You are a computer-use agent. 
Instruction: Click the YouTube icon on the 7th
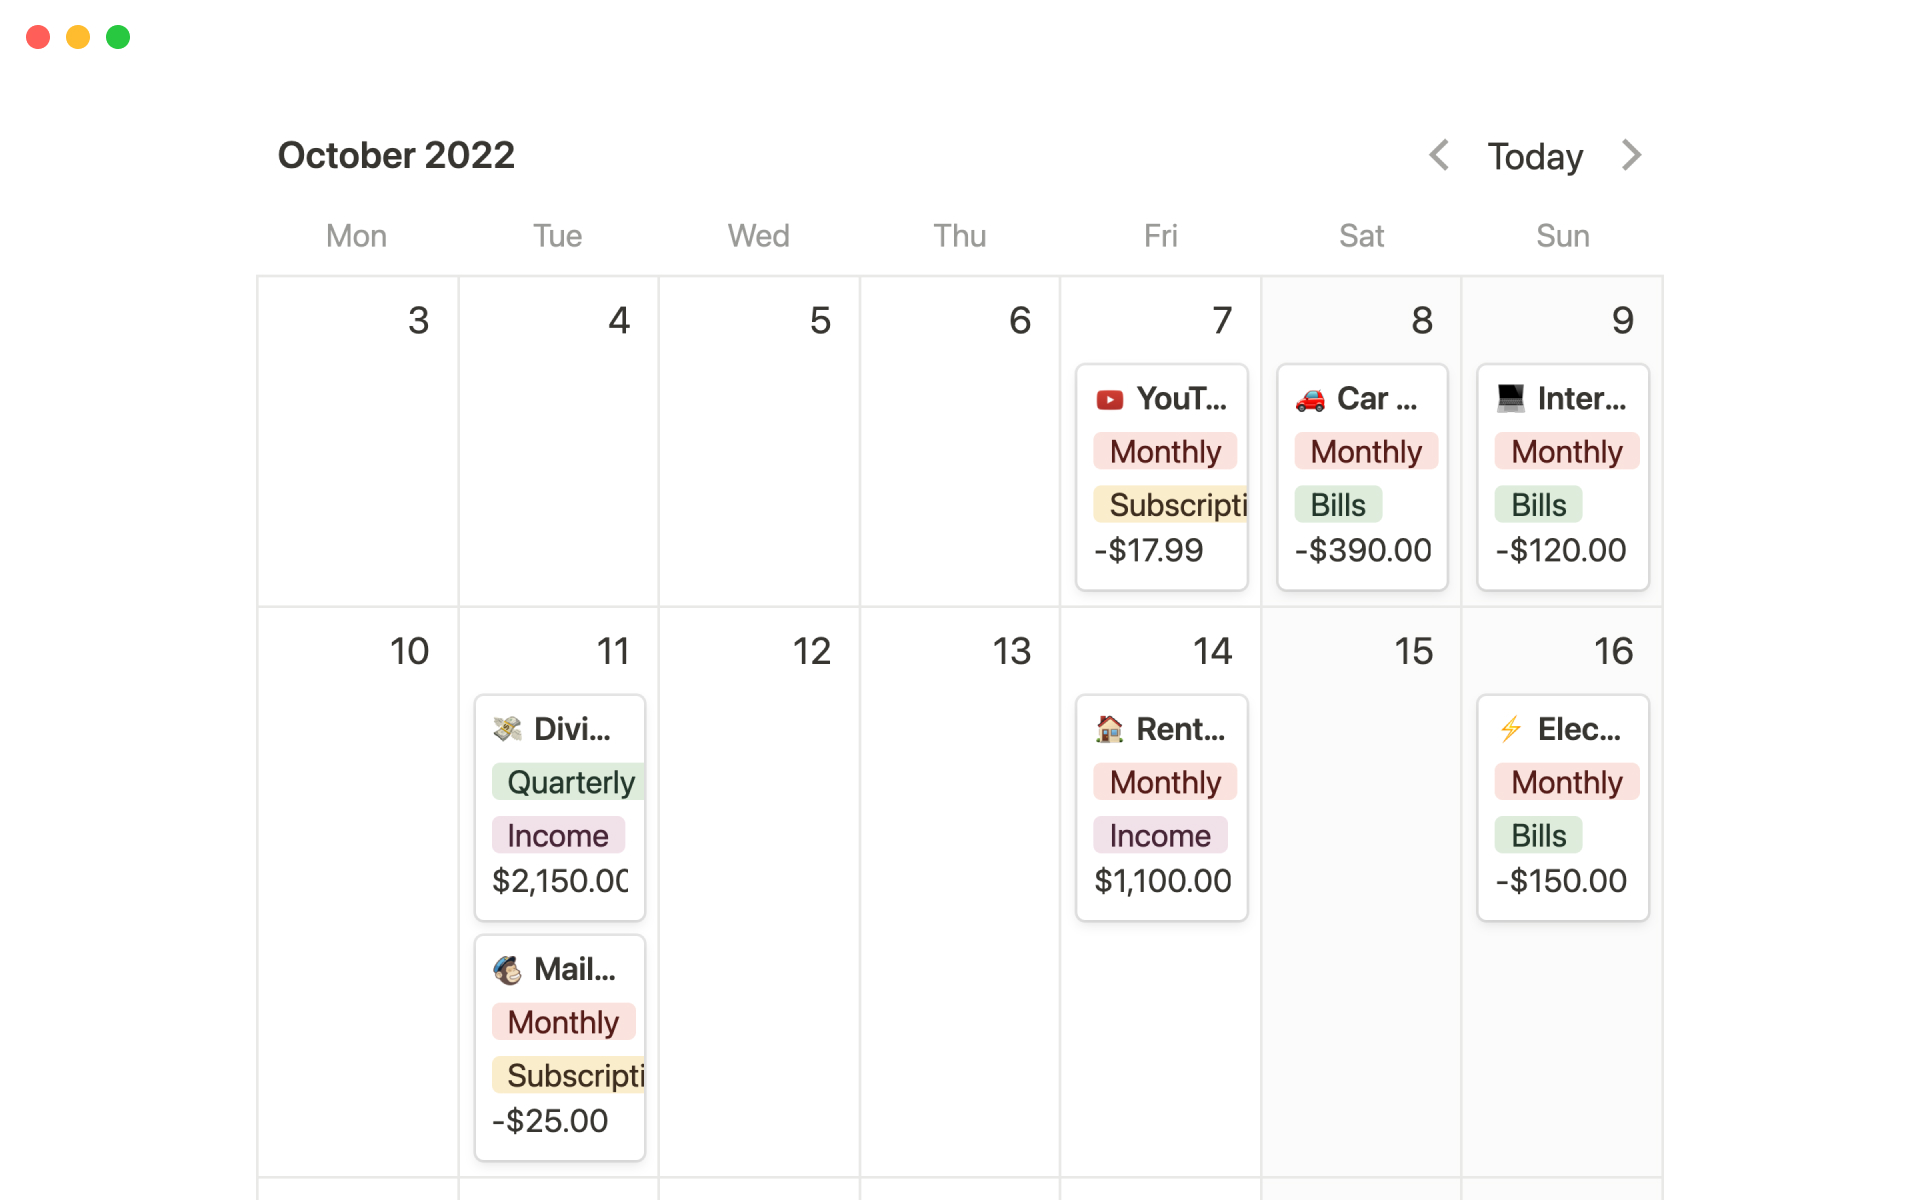pyautogui.click(x=1109, y=400)
